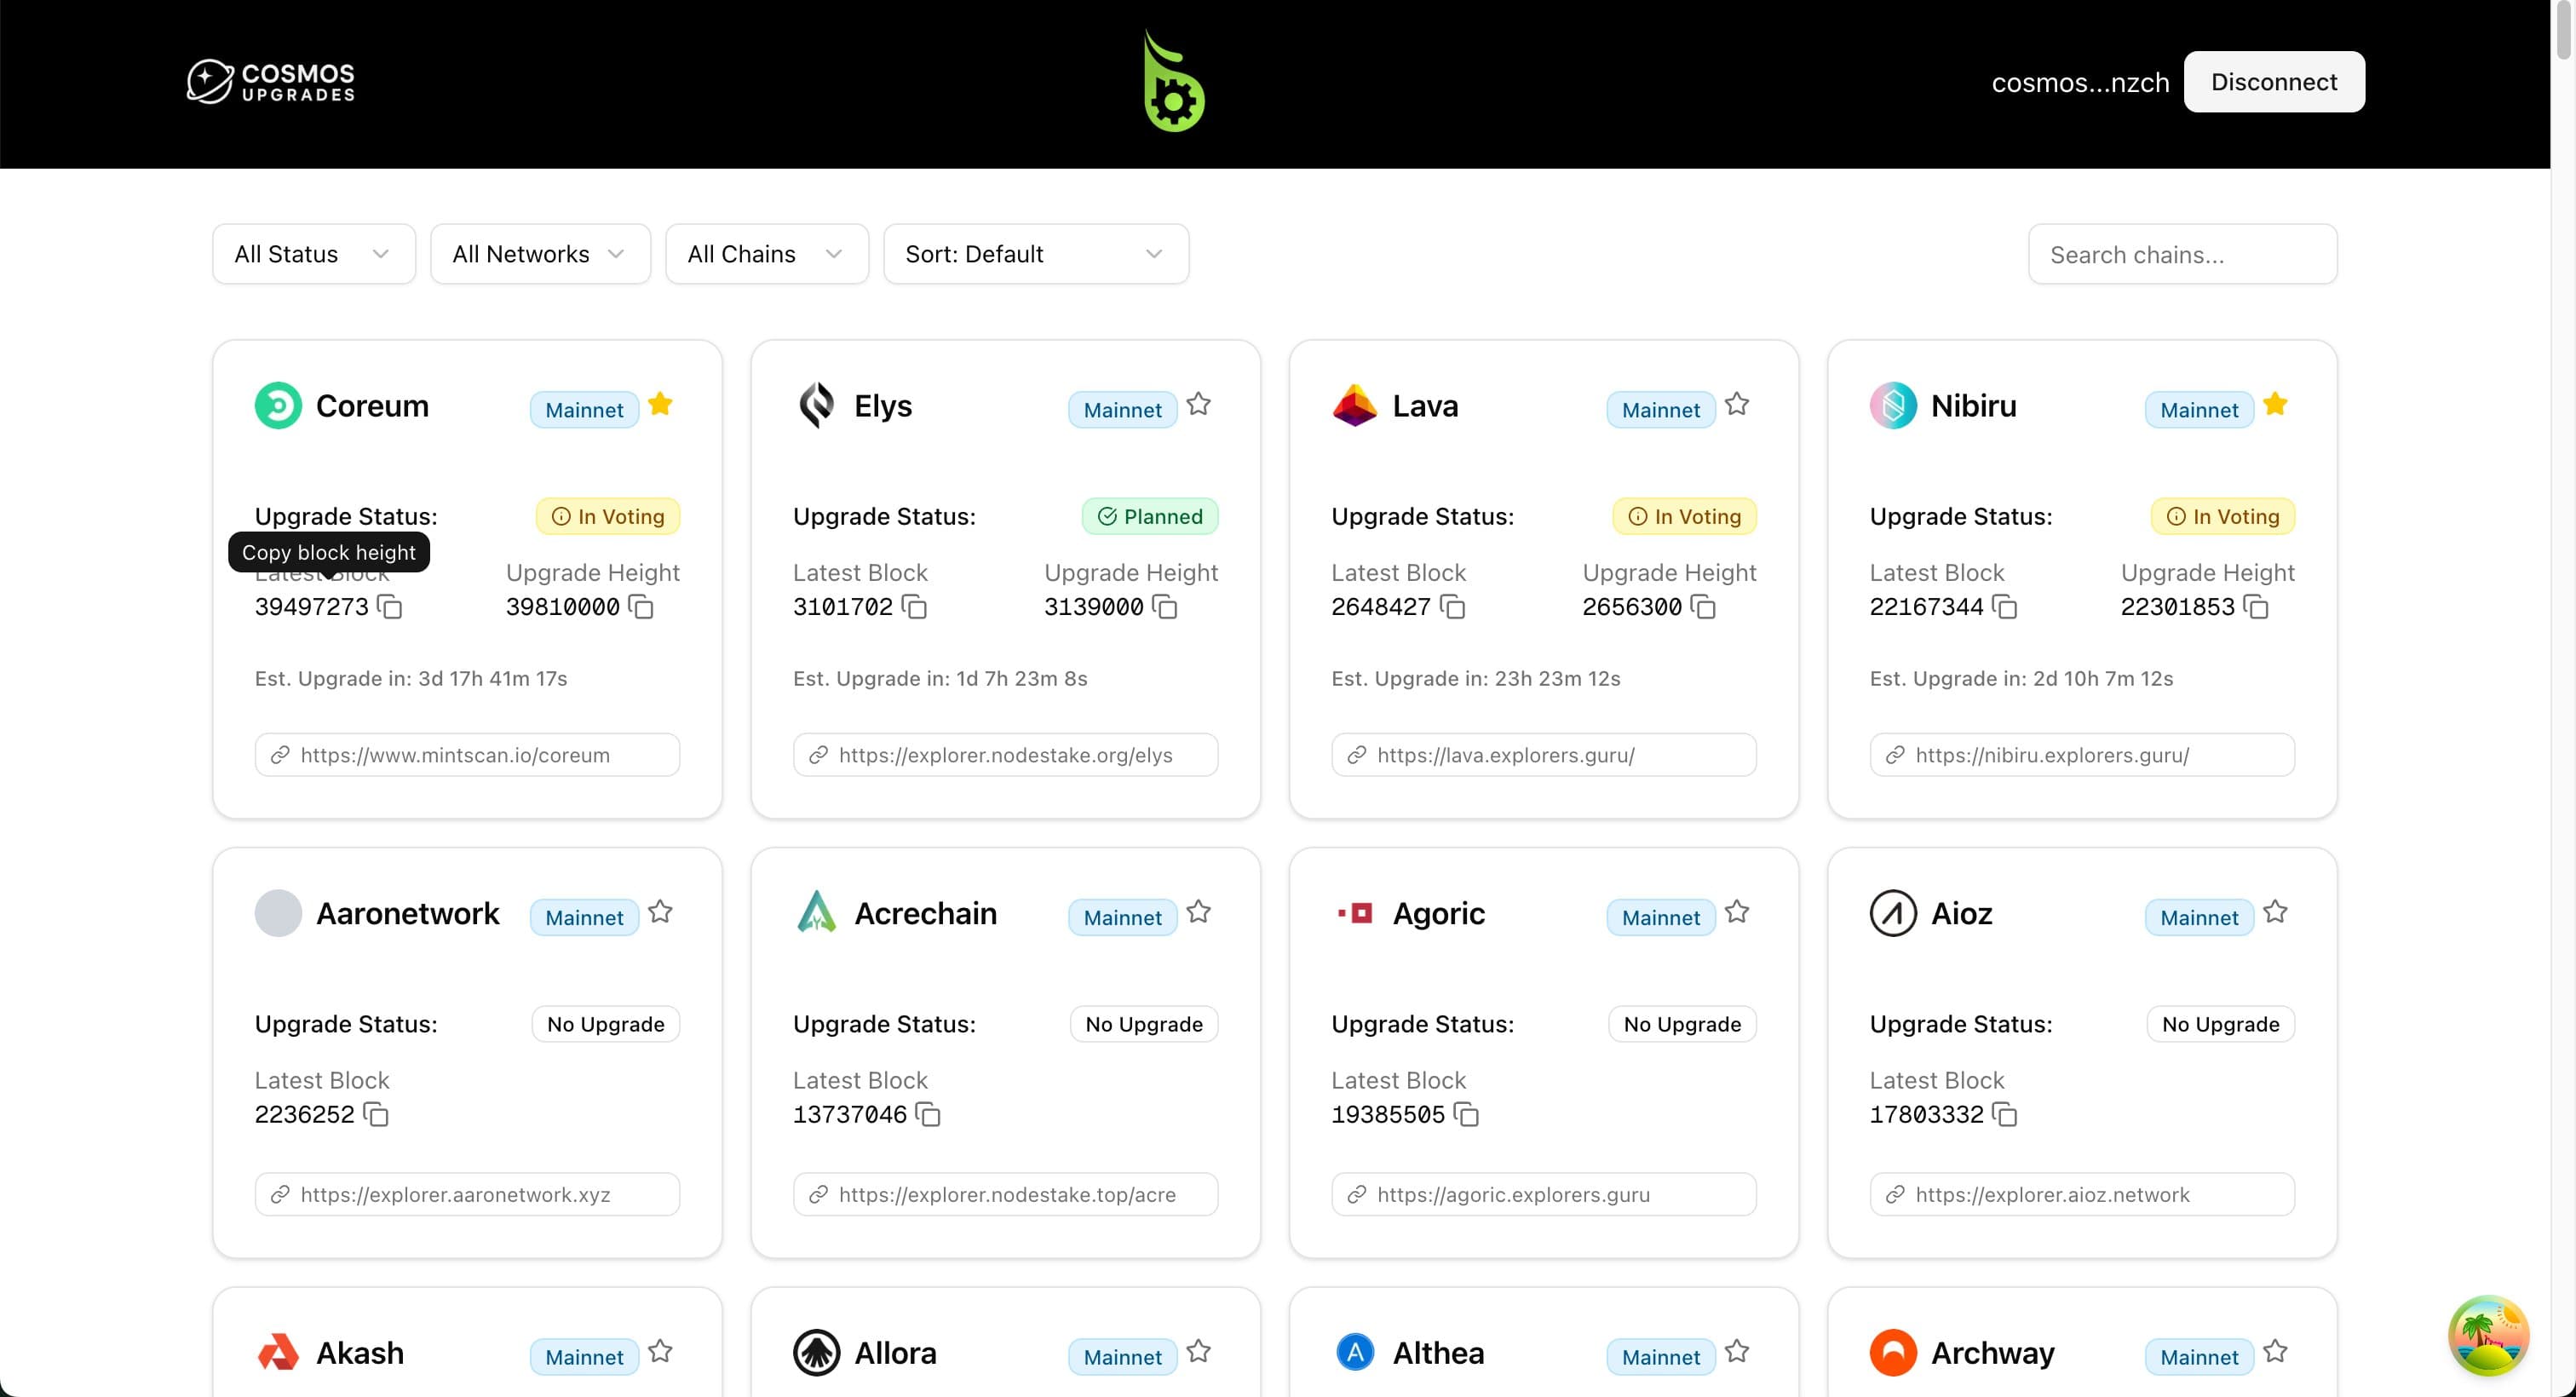Open the agoric.explorers.guru link
Screen dimensions: 2576x1397
(1544, 1194)
